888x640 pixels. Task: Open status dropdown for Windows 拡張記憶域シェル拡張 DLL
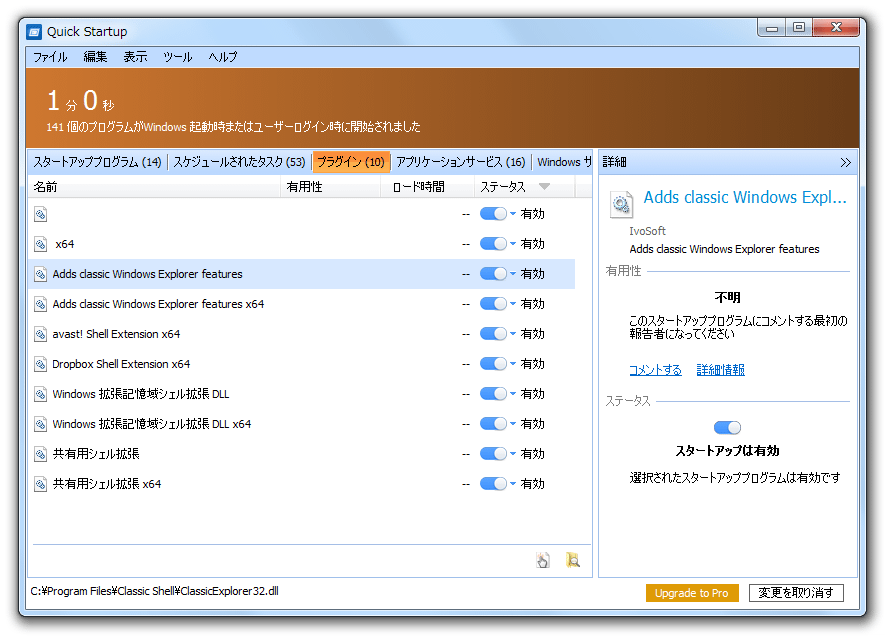click(x=513, y=394)
